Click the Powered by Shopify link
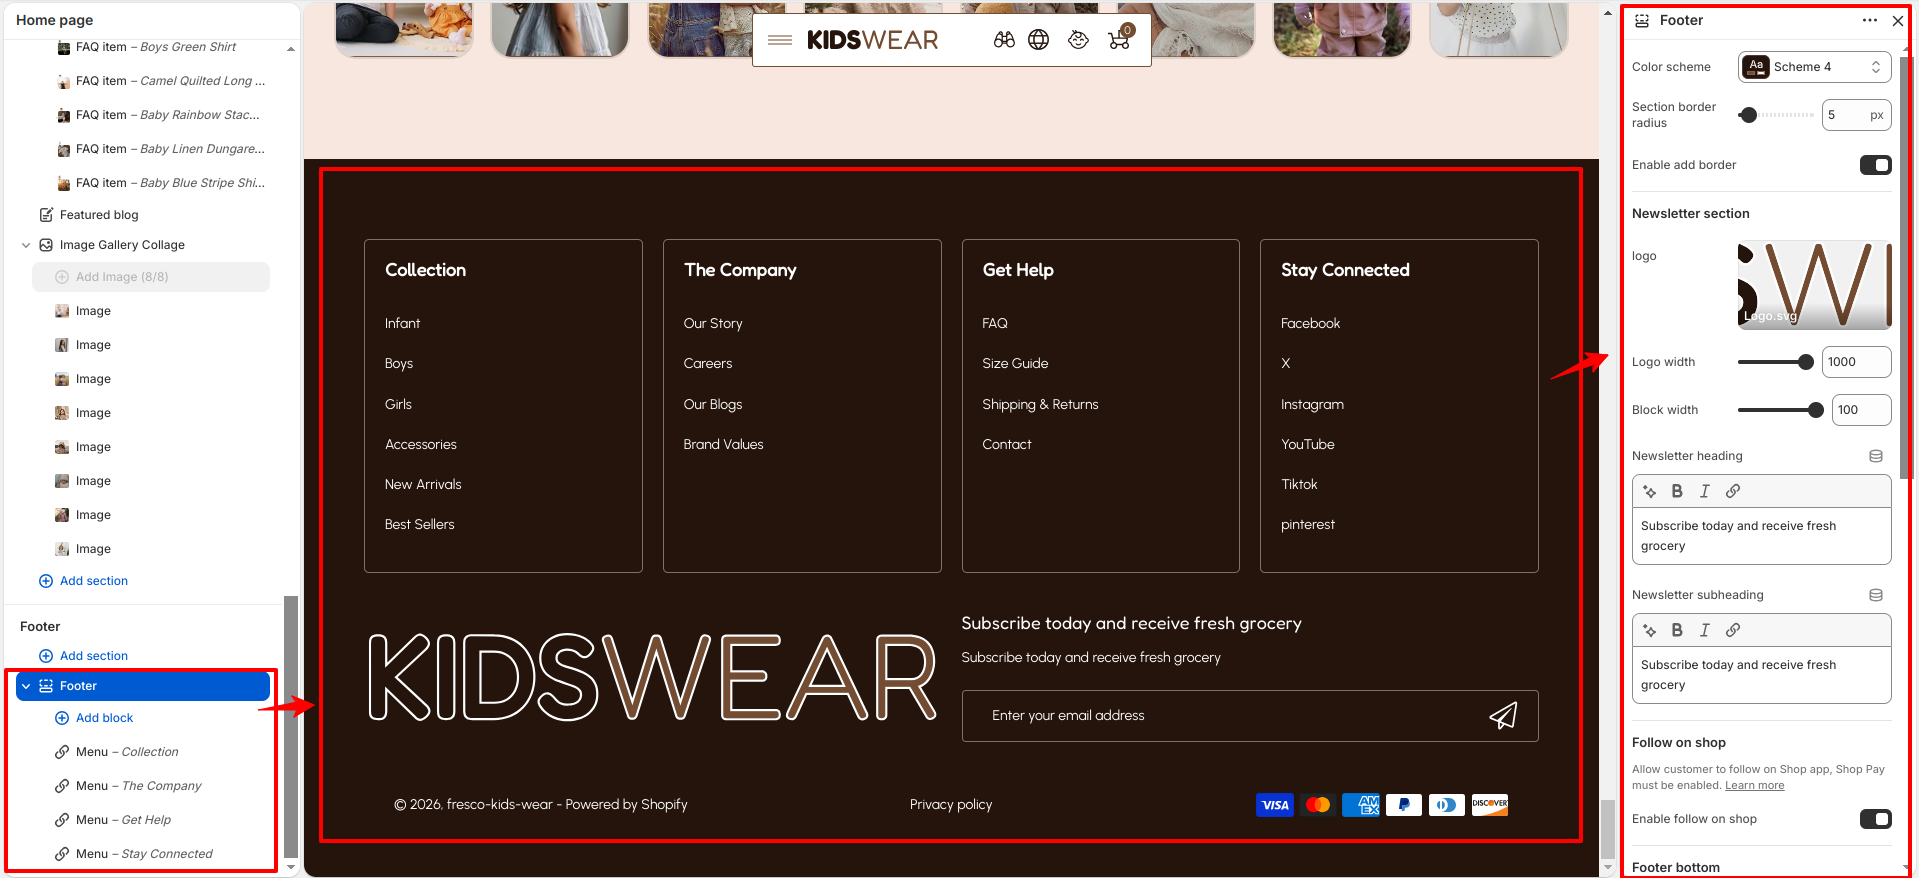Viewport: 1919px width, 878px height. (x=626, y=804)
